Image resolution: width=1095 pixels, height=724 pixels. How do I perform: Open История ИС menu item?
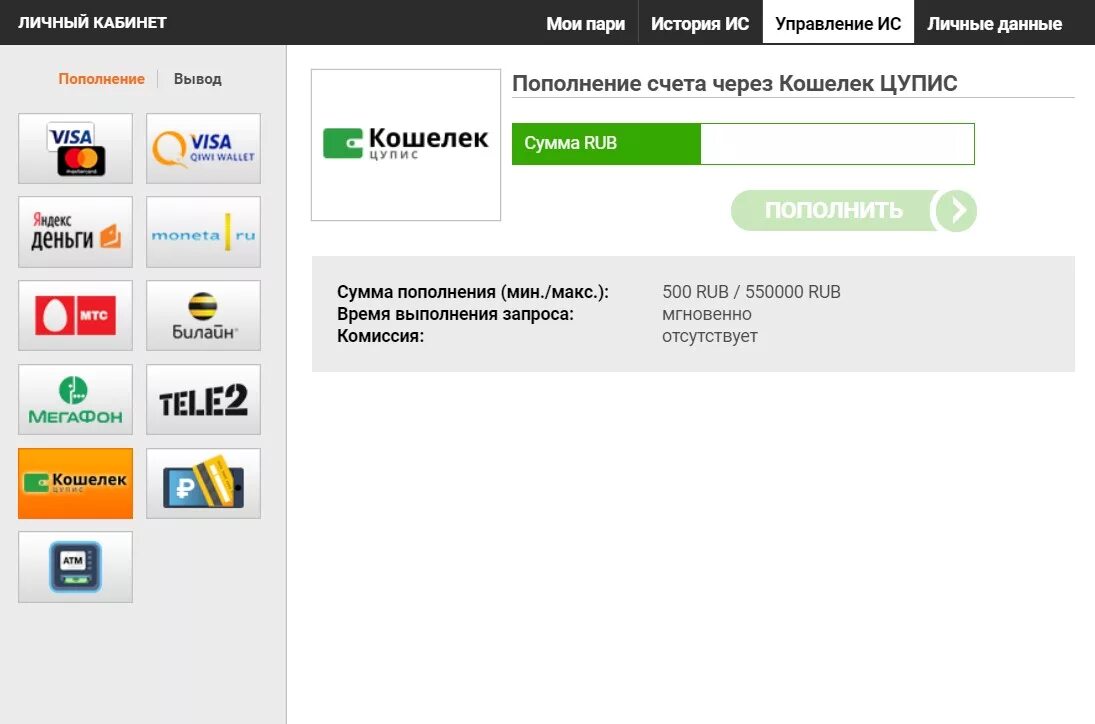pos(700,24)
